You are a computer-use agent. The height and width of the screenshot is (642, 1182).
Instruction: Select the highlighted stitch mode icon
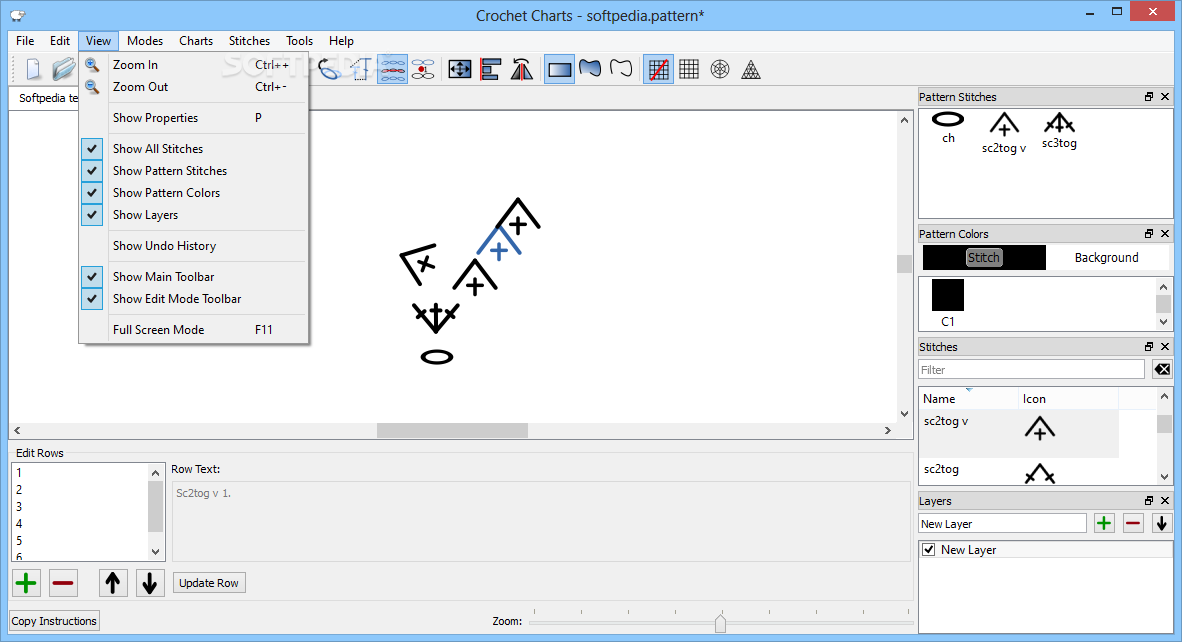[392, 69]
